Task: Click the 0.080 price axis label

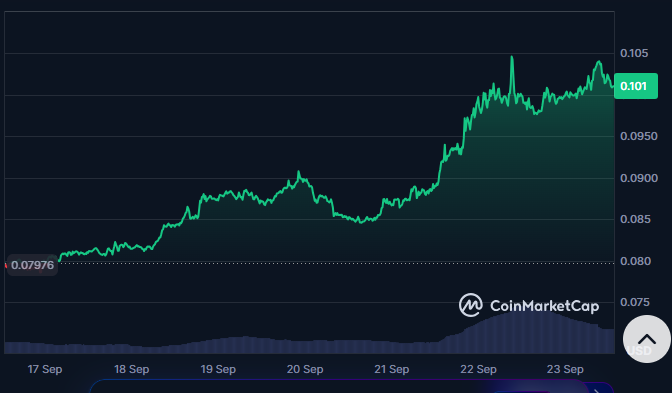Action: [x=635, y=261]
